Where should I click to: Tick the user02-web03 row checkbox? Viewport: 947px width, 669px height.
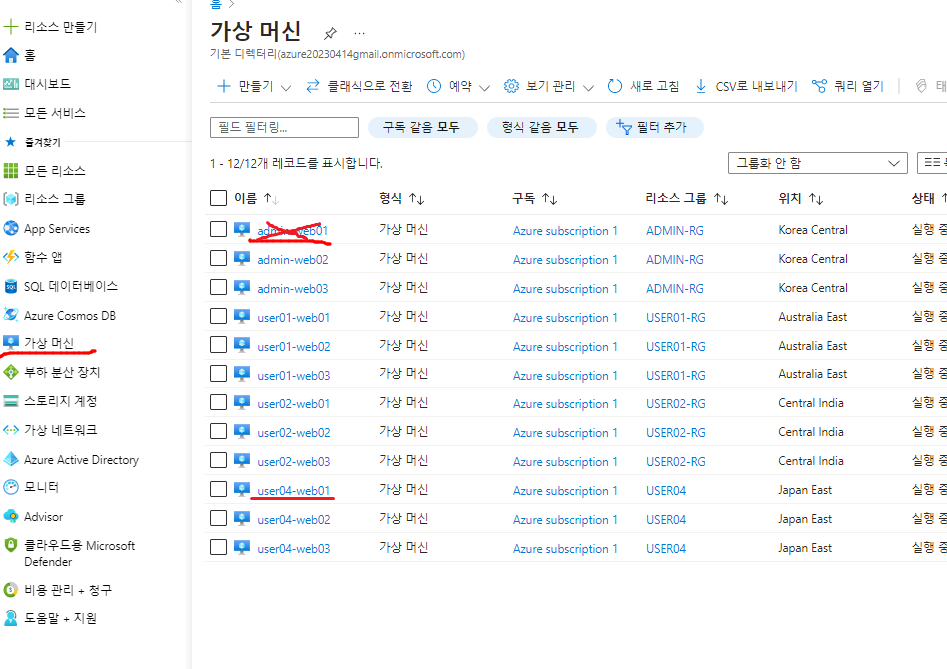(x=218, y=460)
